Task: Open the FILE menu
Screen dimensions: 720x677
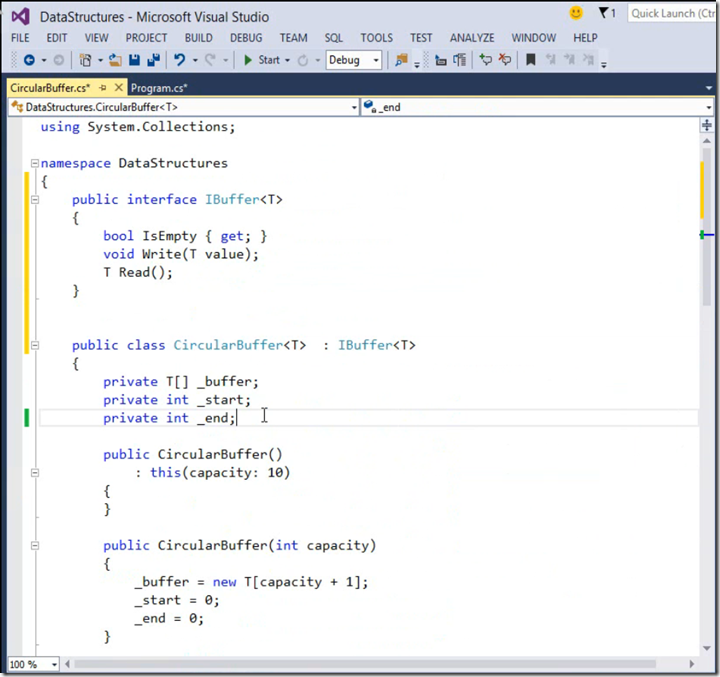Action: [x=20, y=38]
